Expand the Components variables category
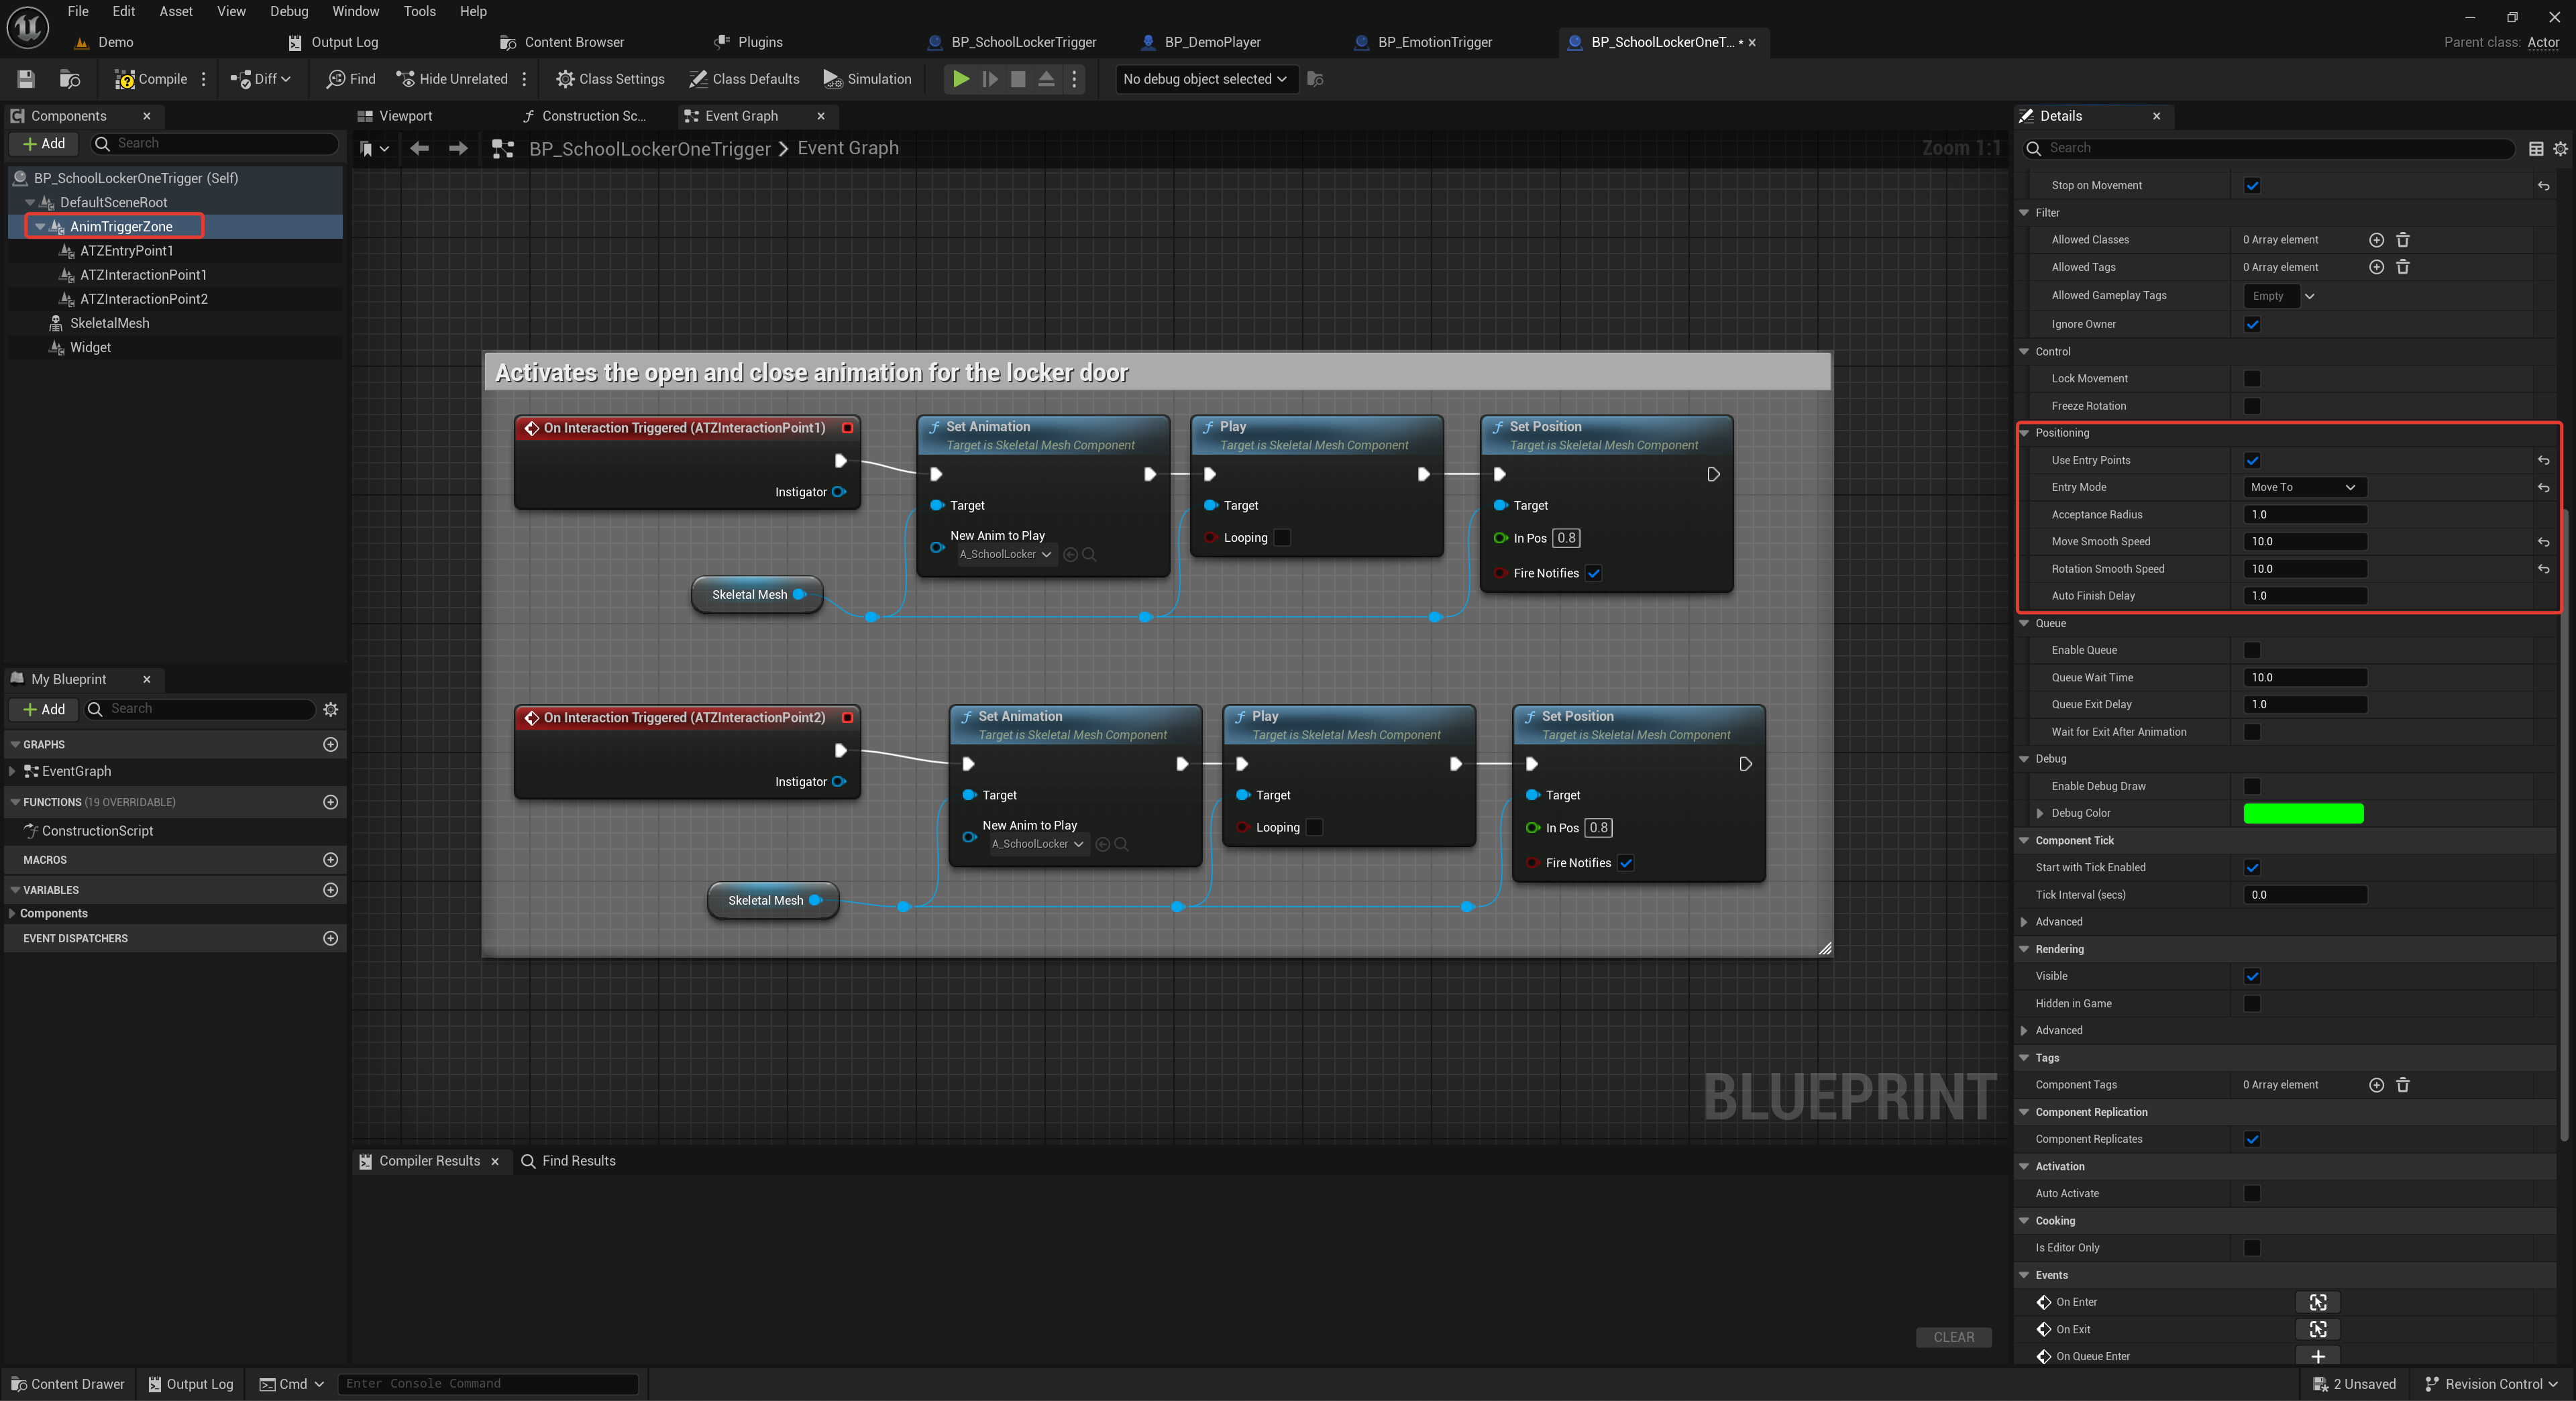This screenshot has width=2576, height=1401. pos(12,914)
